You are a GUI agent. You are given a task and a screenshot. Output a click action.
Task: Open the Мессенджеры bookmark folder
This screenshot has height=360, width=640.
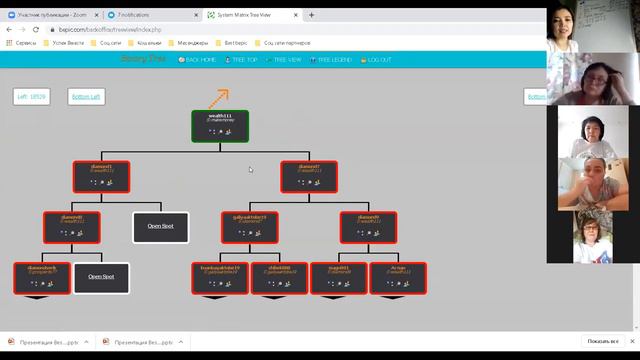(188, 43)
